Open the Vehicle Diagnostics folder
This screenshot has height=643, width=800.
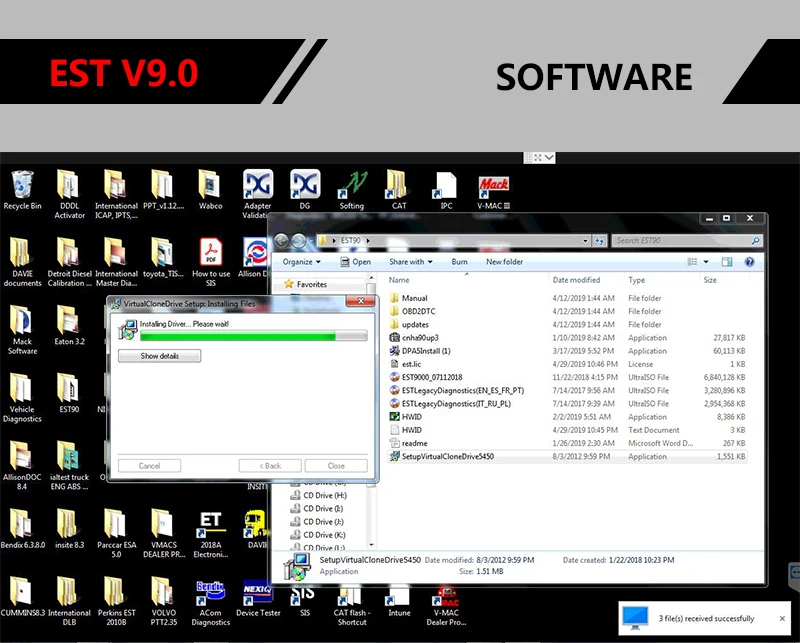(22, 398)
